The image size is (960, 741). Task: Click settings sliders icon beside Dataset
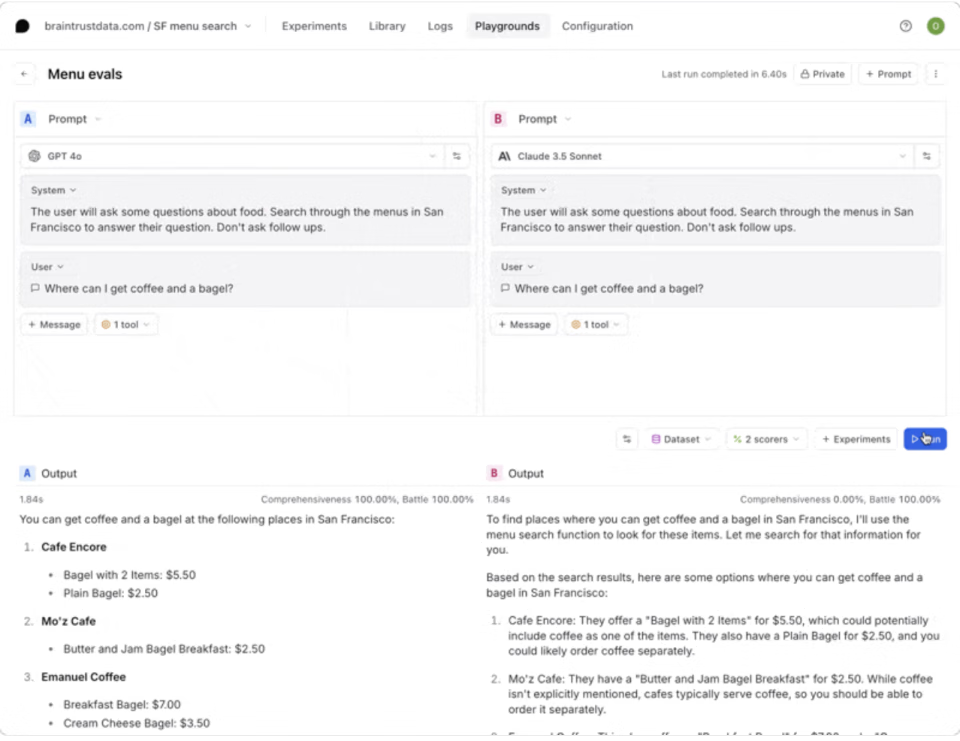(x=627, y=439)
